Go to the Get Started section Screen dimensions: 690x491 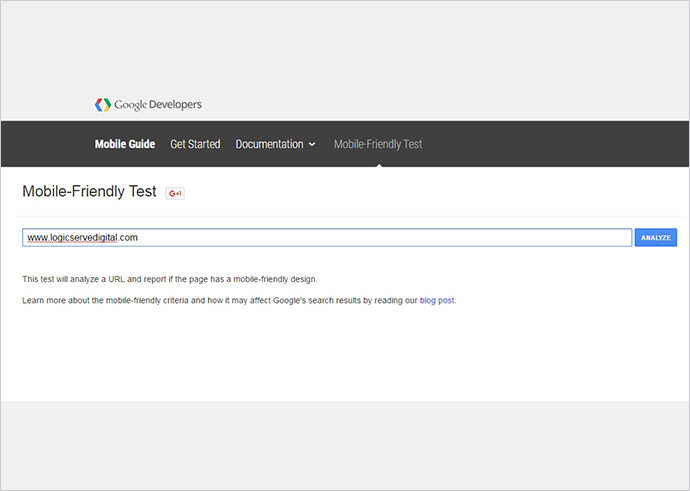coord(195,144)
